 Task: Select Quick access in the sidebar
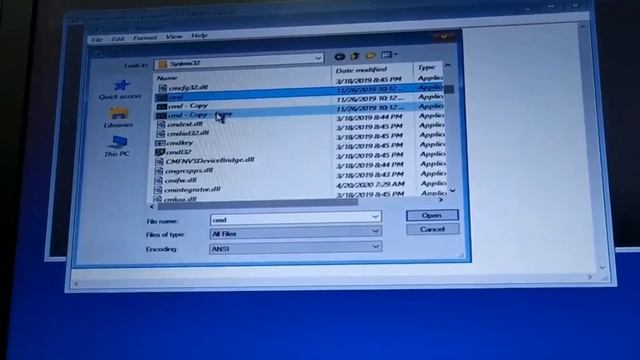pos(120,90)
